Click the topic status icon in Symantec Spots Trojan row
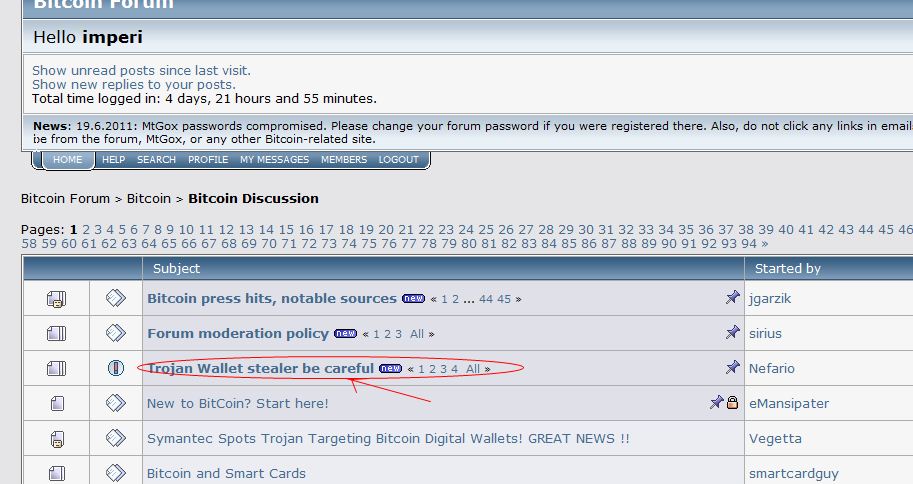Viewport: 913px width, 484px height. [x=57, y=439]
